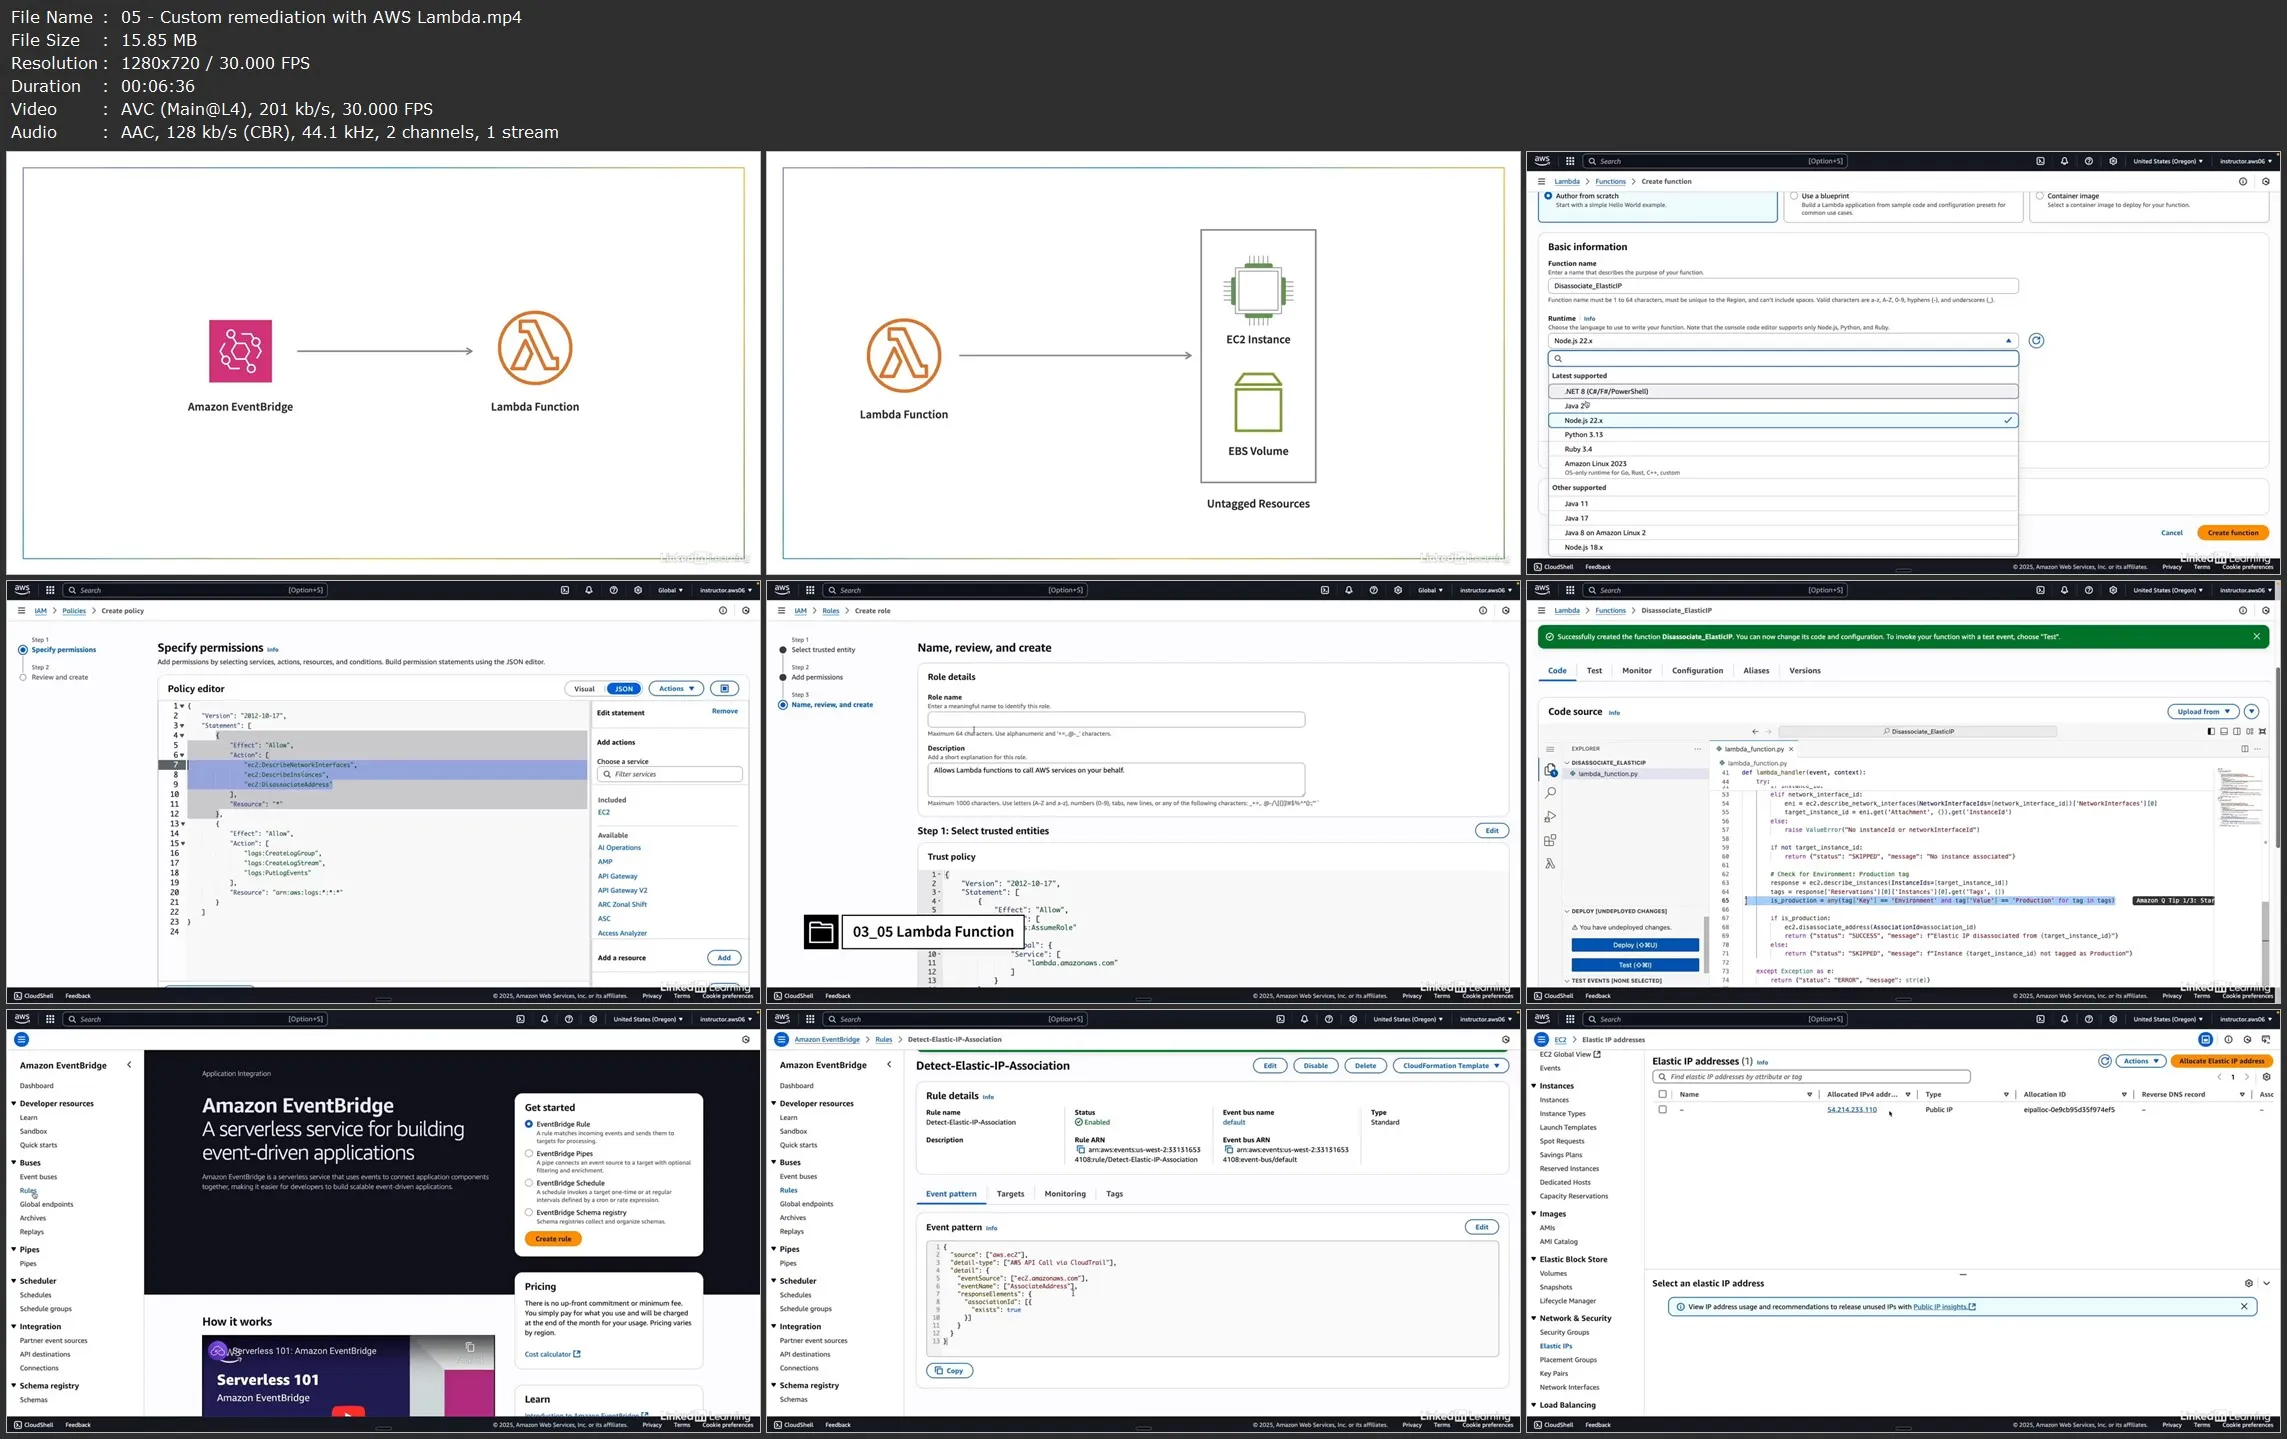This screenshot has height=1439, width=2287.
Task: Open Extensions icon in Lambda code editor
Action: coord(1550,840)
